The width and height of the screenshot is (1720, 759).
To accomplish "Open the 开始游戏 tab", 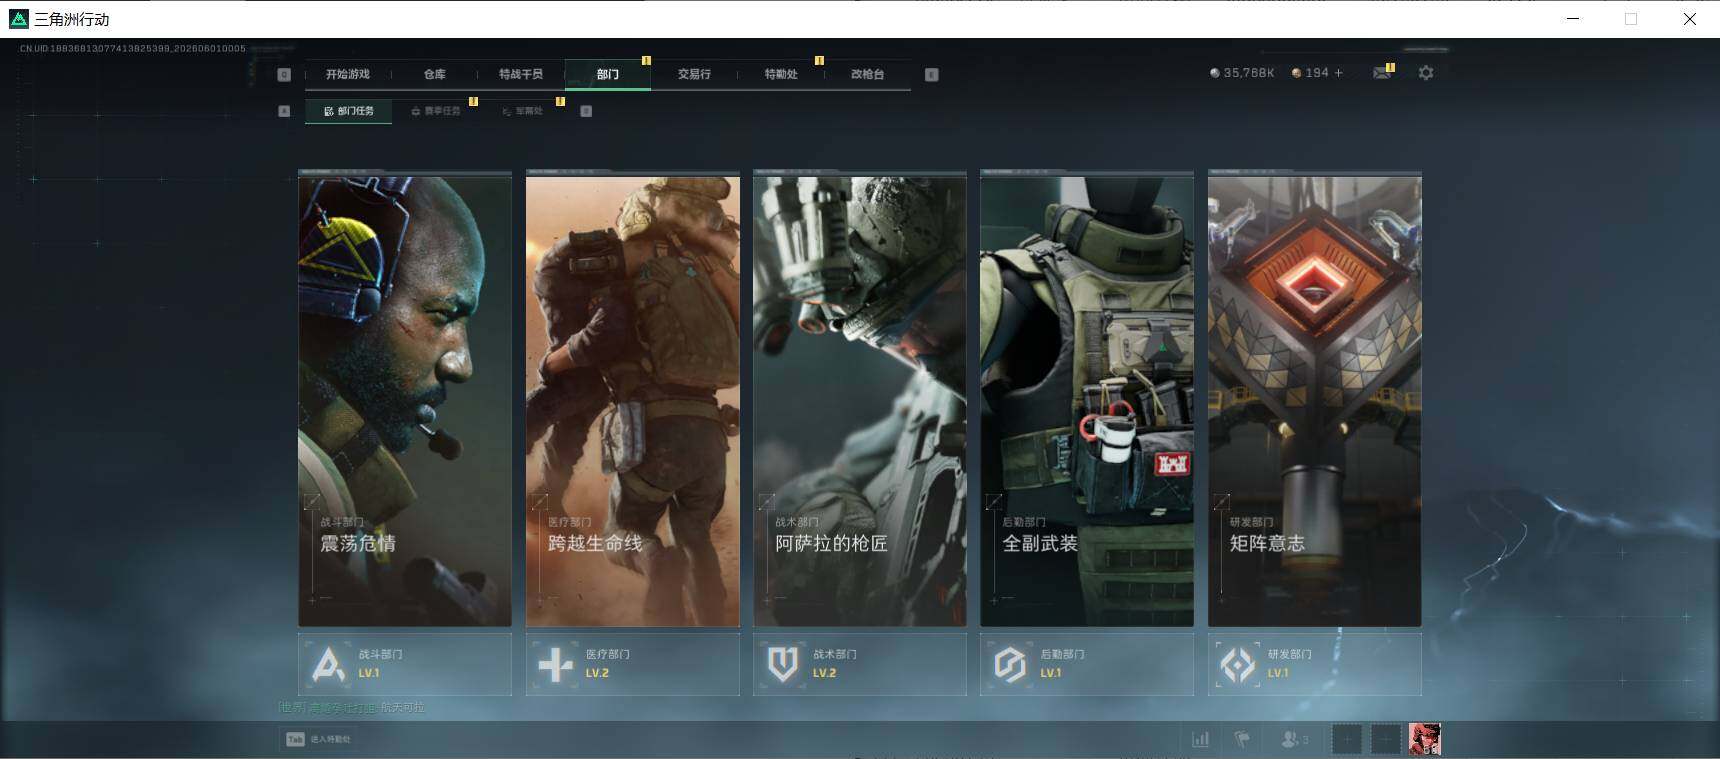I will (347, 74).
